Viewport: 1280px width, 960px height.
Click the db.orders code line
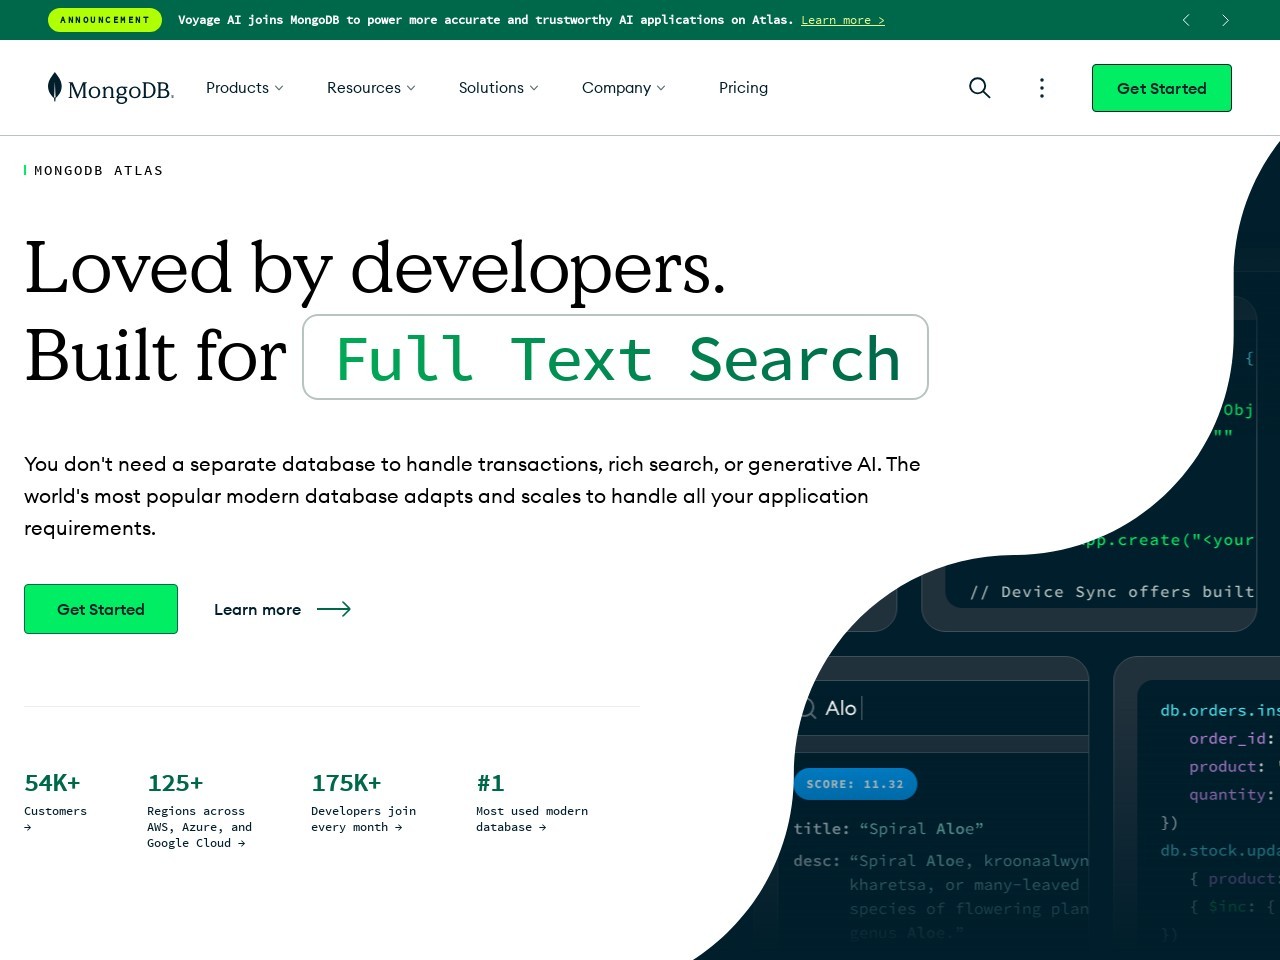click(x=1219, y=710)
